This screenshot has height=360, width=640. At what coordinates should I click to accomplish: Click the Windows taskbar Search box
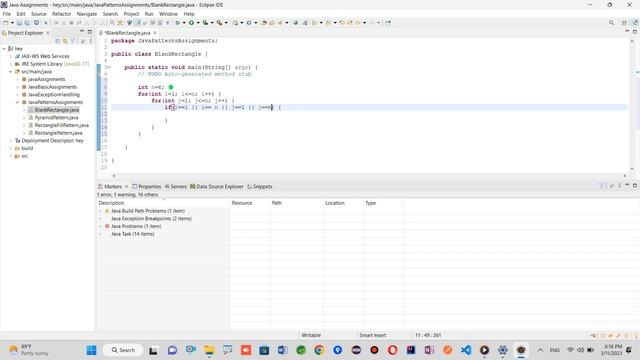(x=123, y=350)
